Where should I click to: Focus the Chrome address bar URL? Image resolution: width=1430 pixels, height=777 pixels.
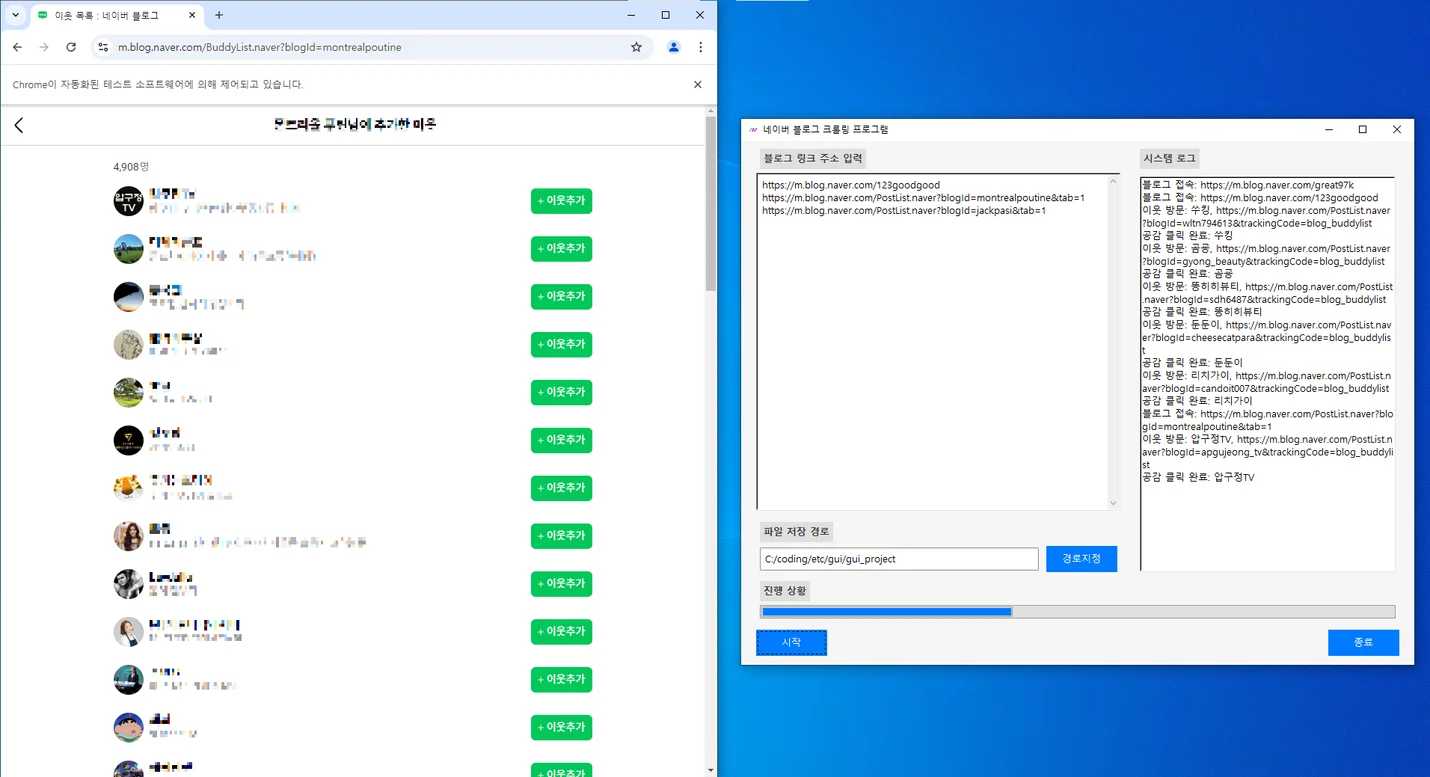[x=260, y=47]
